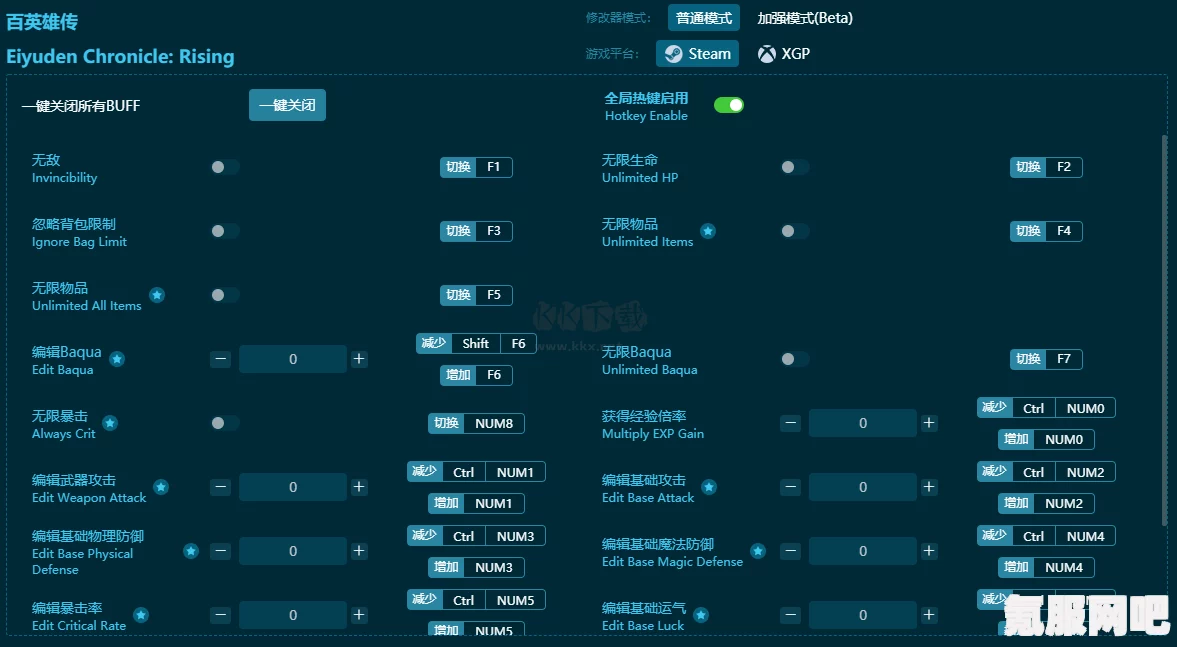Click the F5 hotkey for Unlimited All Items

476,295
